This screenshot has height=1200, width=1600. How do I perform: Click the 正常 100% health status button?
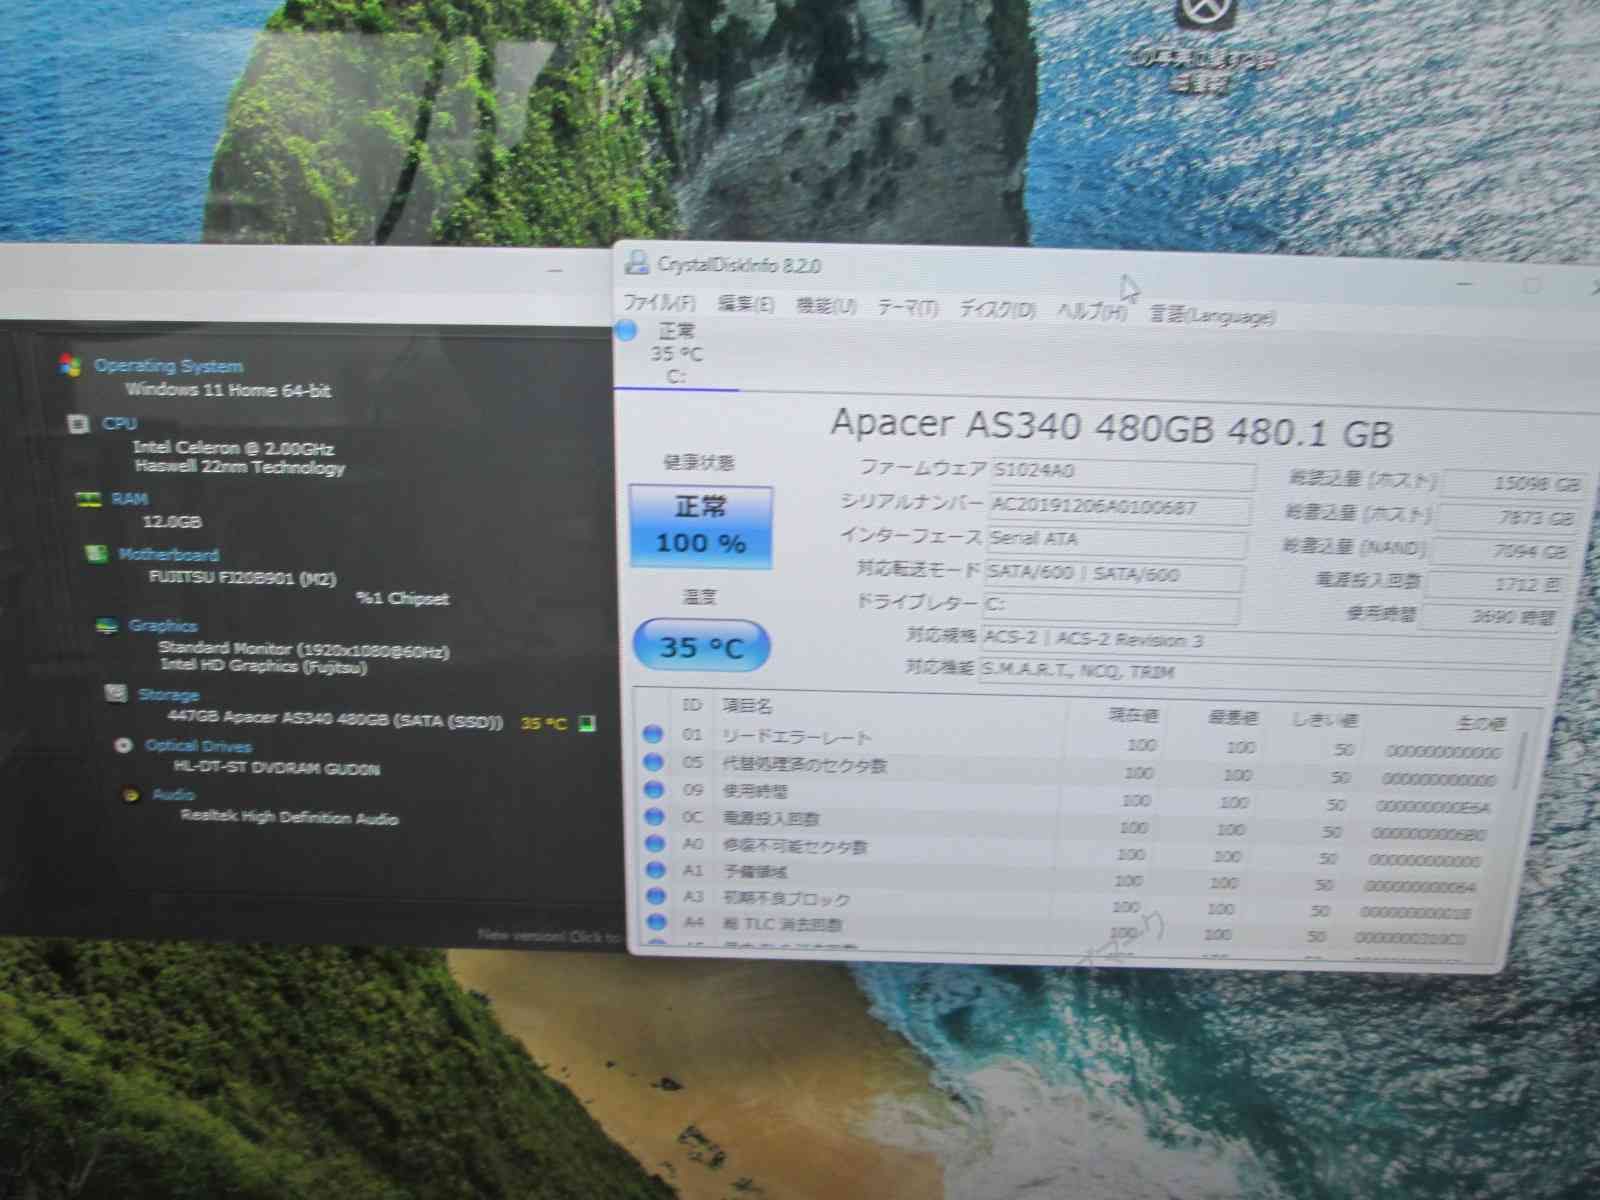pos(700,524)
